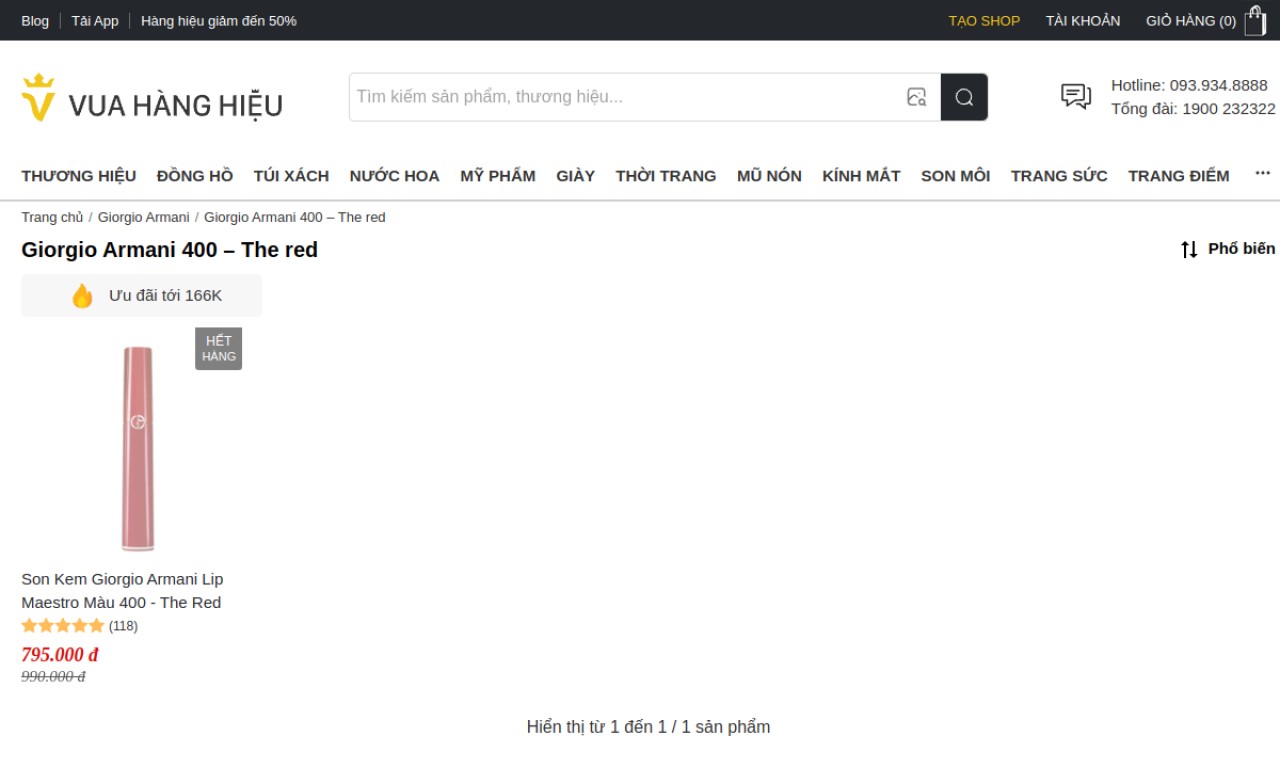Click the last breadcrumb Giorgio Armani 400 – The red
Viewport: 1280px width, 768px height.
294,217
